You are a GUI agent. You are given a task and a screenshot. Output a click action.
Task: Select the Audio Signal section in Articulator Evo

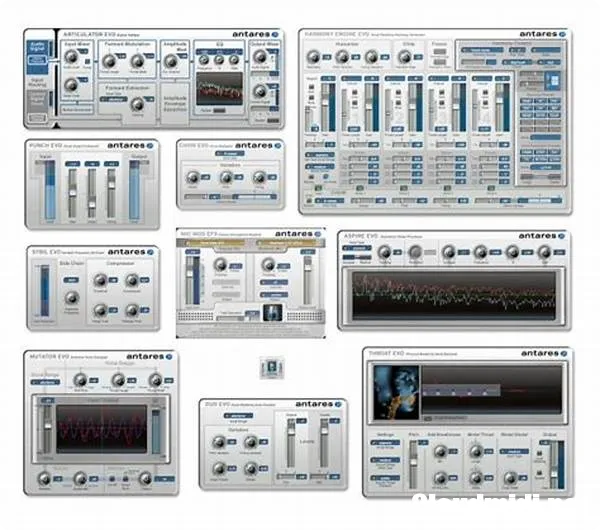(x=38, y=46)
